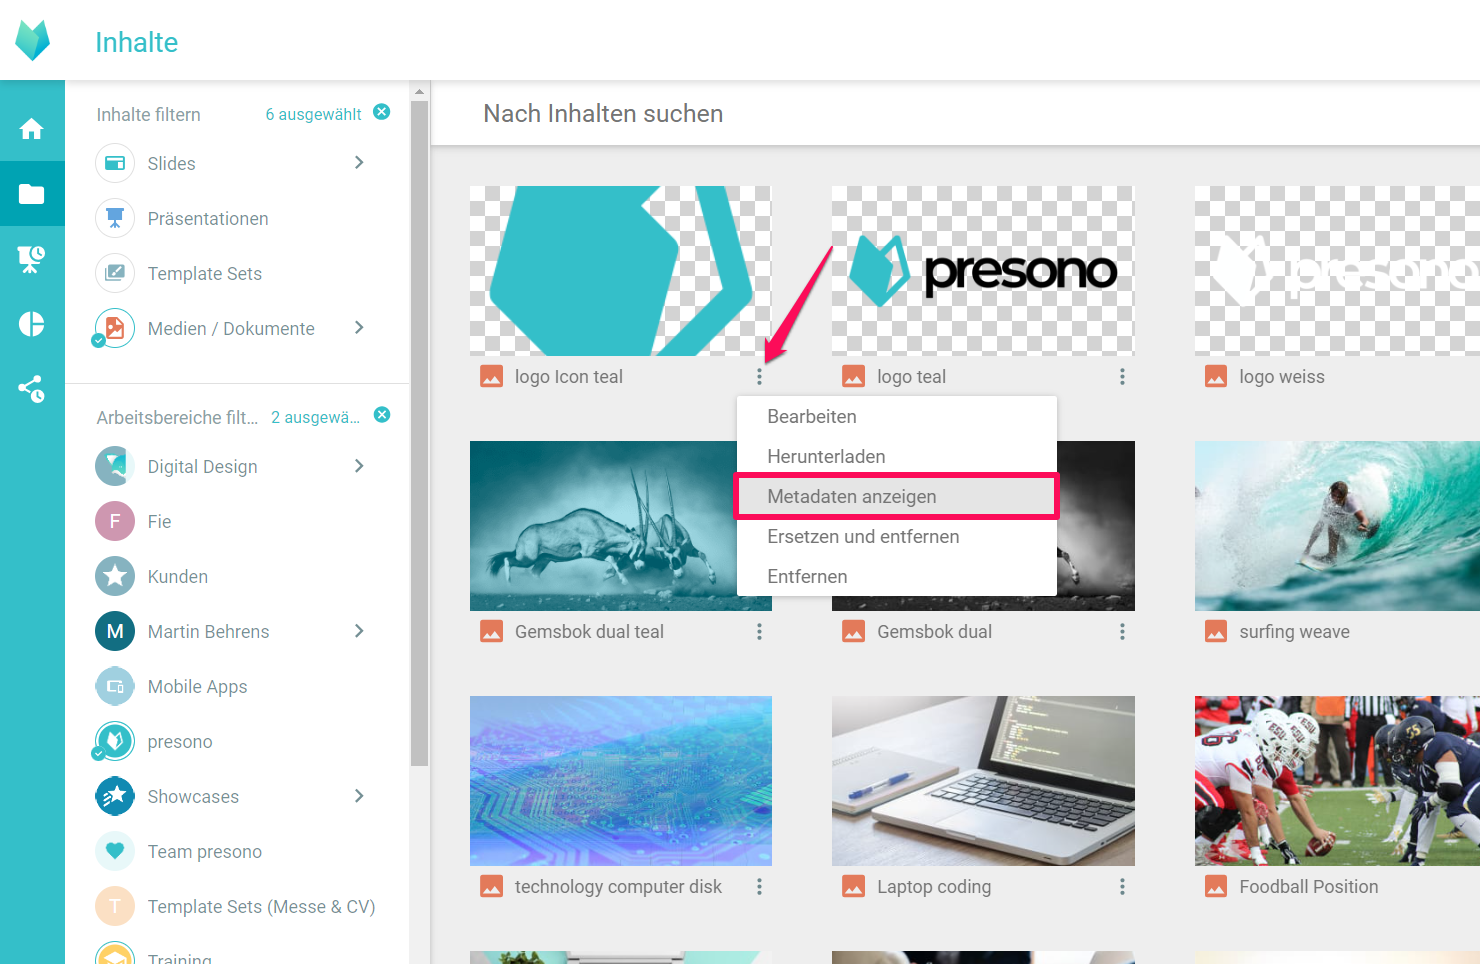Open the share icon in sidebar
The height and width of the screenshot is (964, 1480).
click(x=32, y=389)
